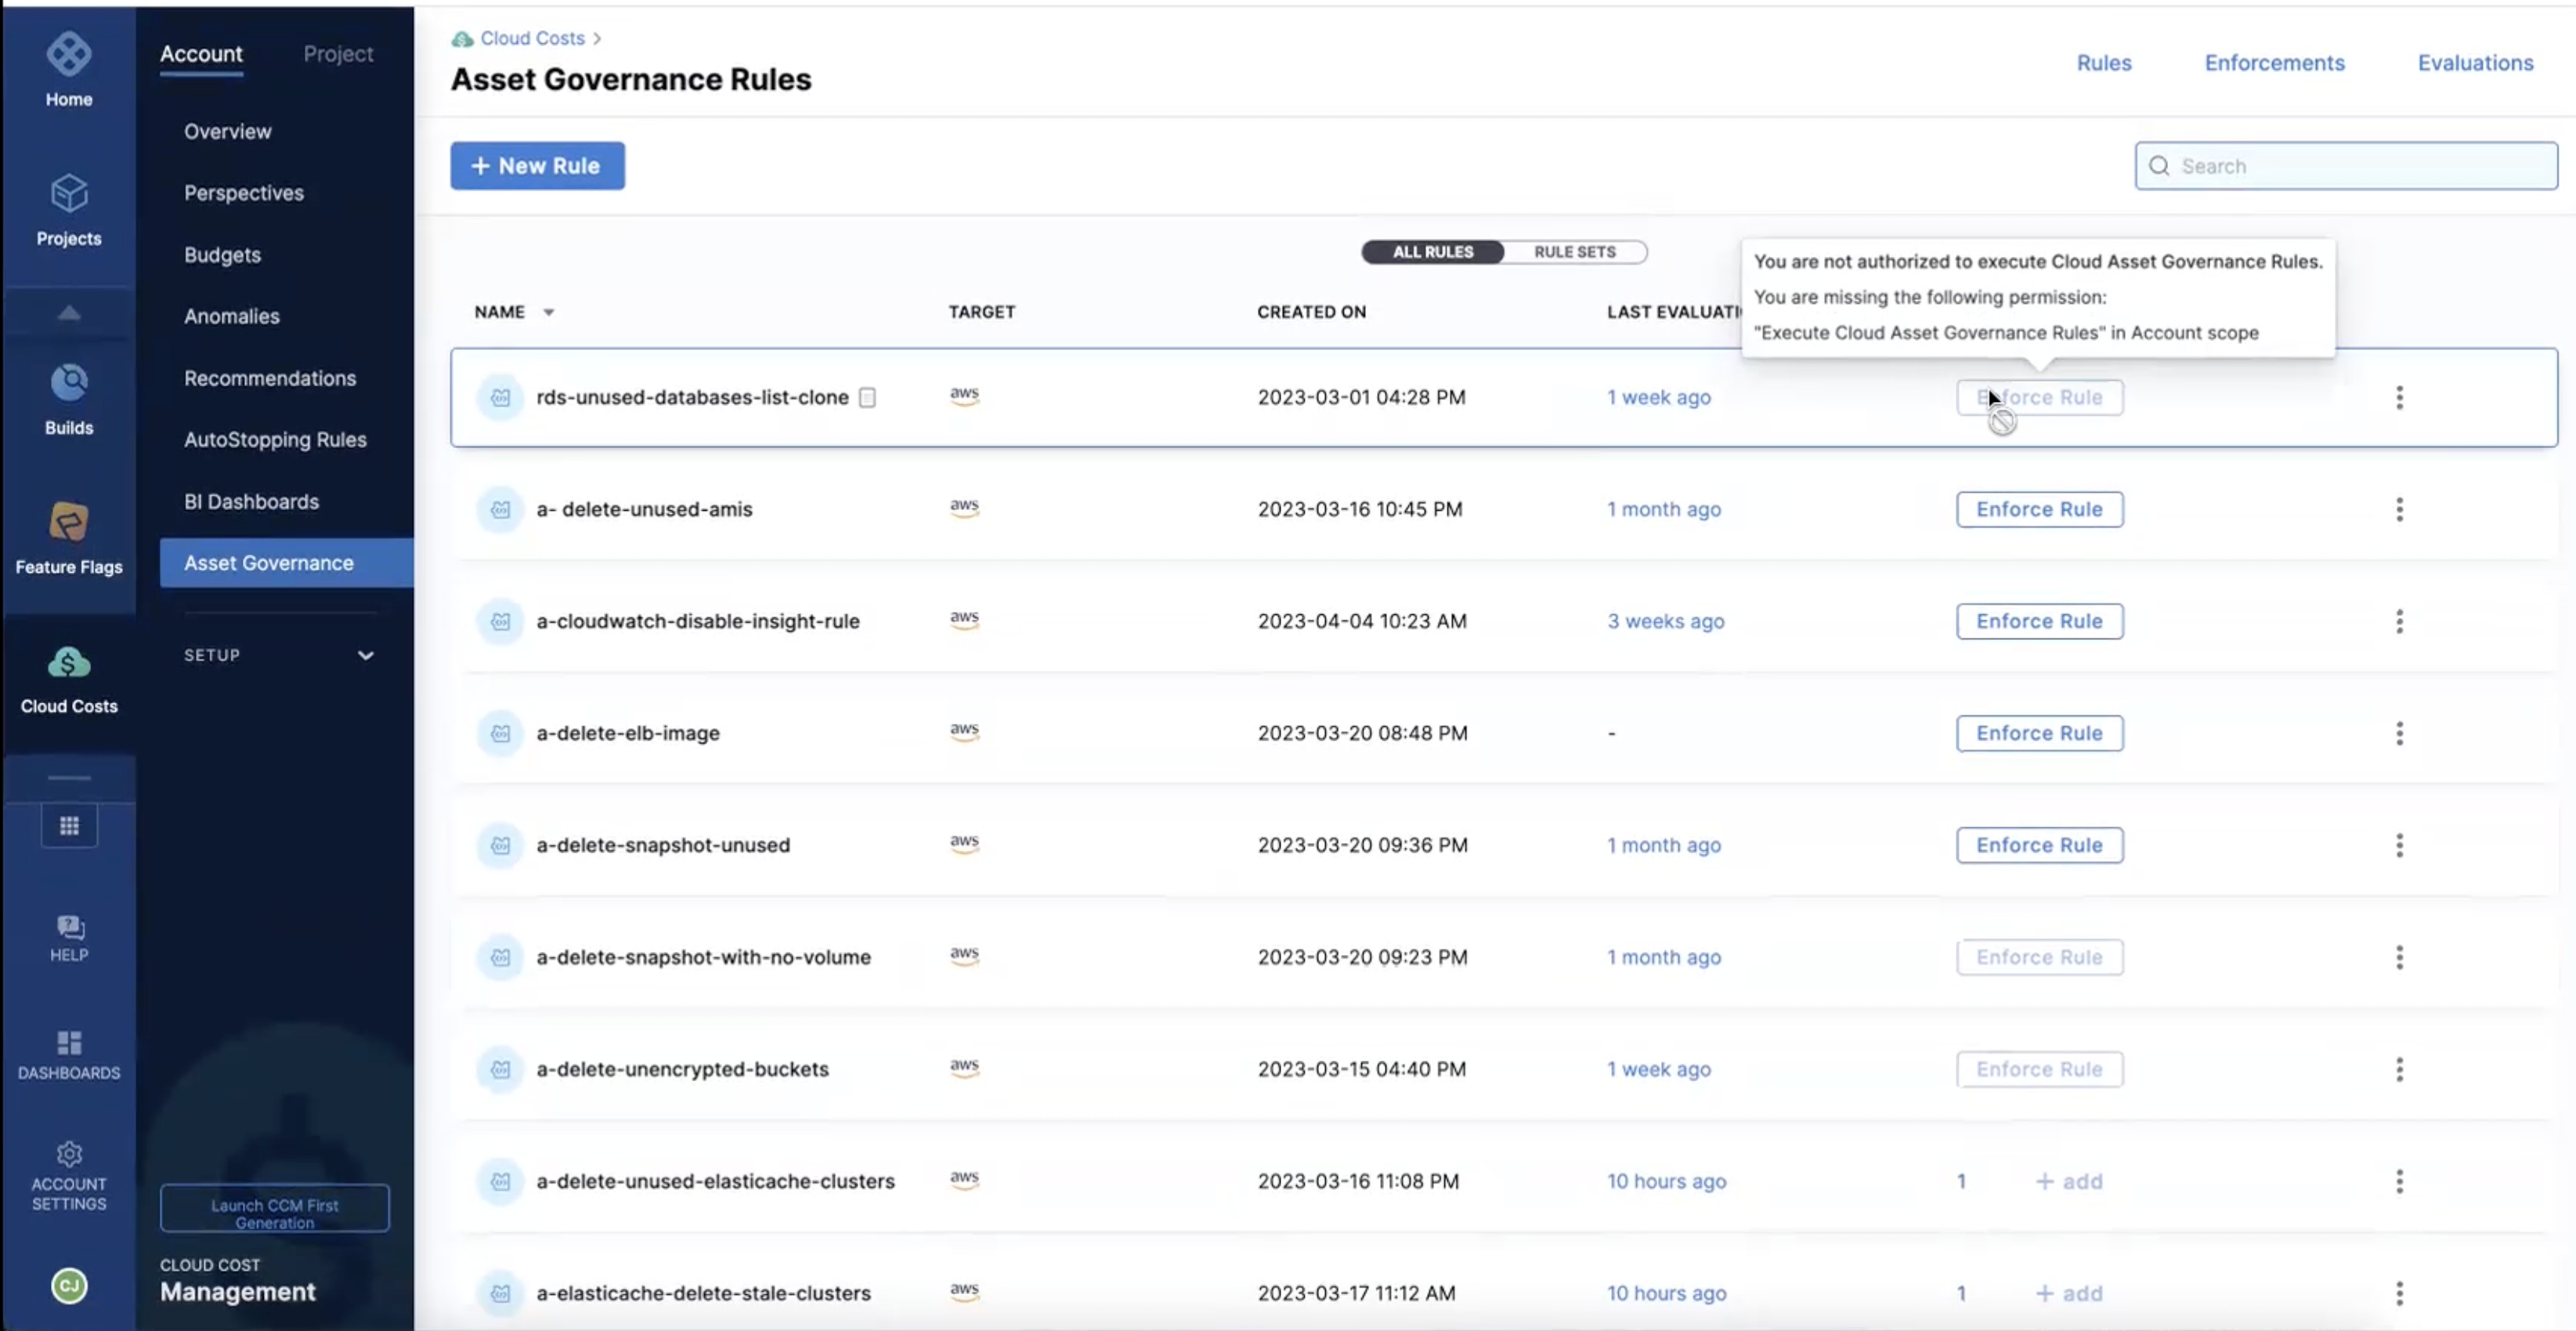The image size is (2576, 1331).
Task: Open the Enforcements tab
Action: click(x=2274, y=63)
